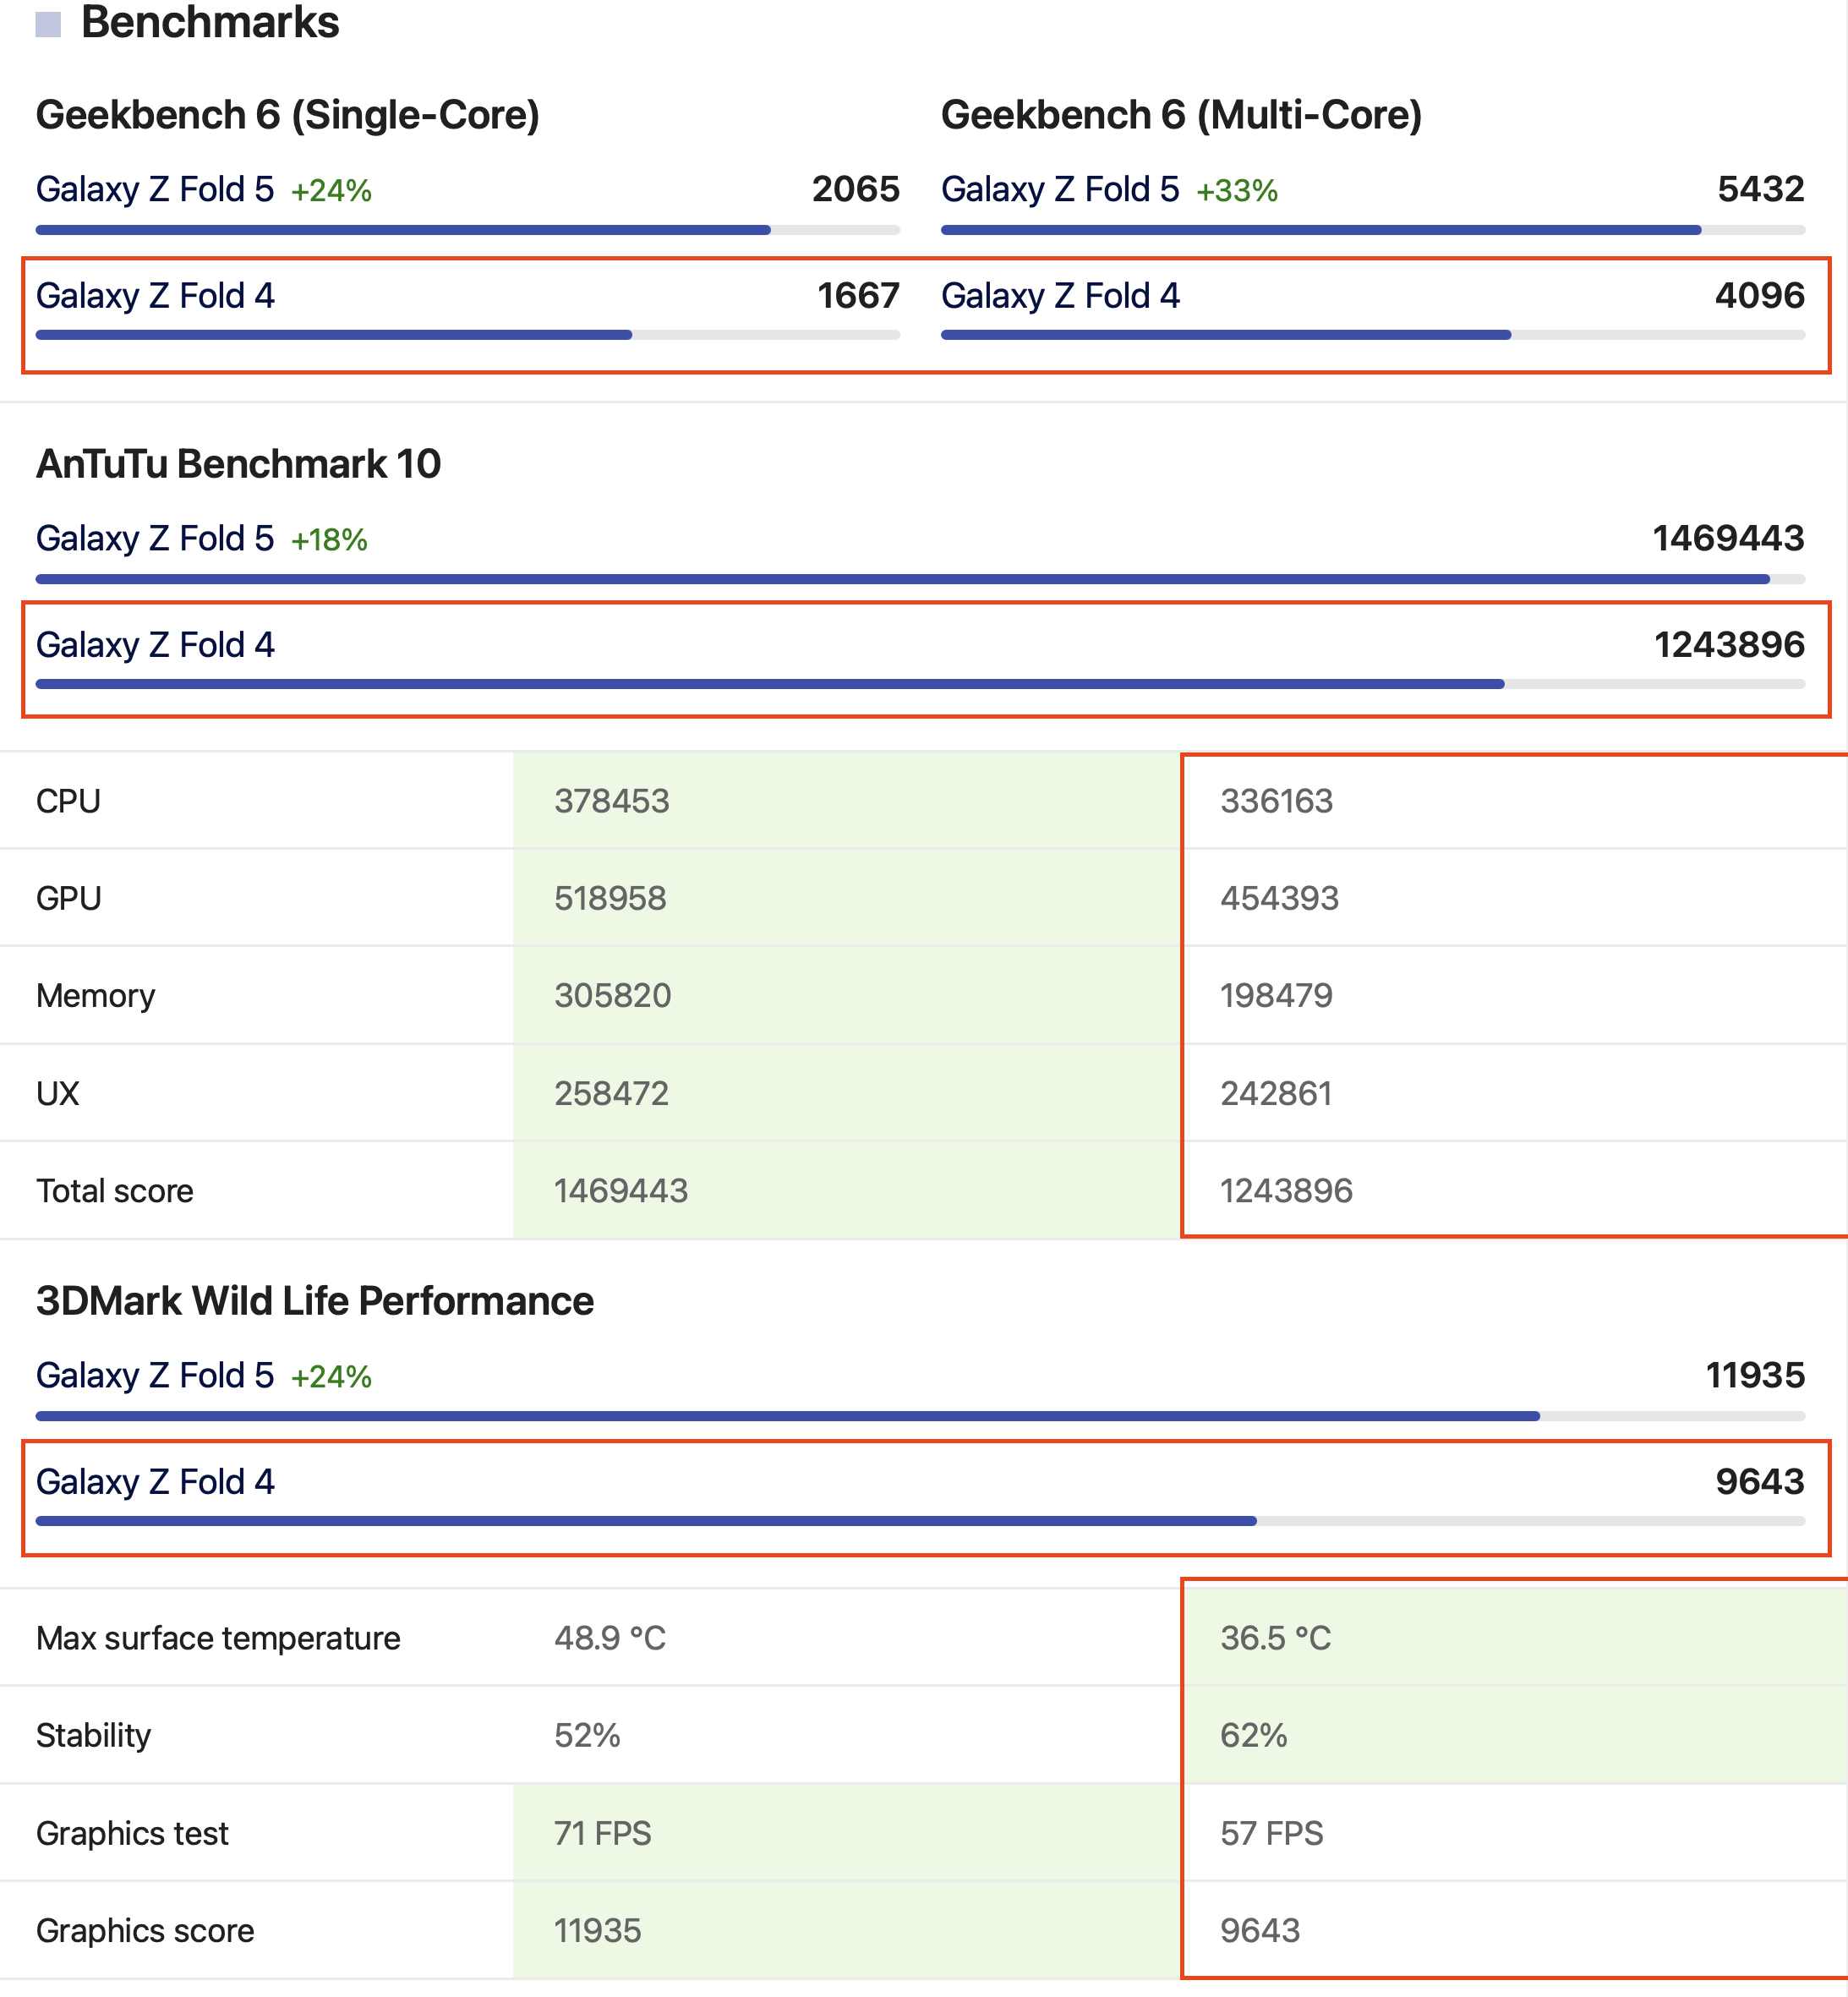
Task: Open the Galaxy Z Fold 5 link under Geekbench Single-Core
Action: [x=155, y=189]
